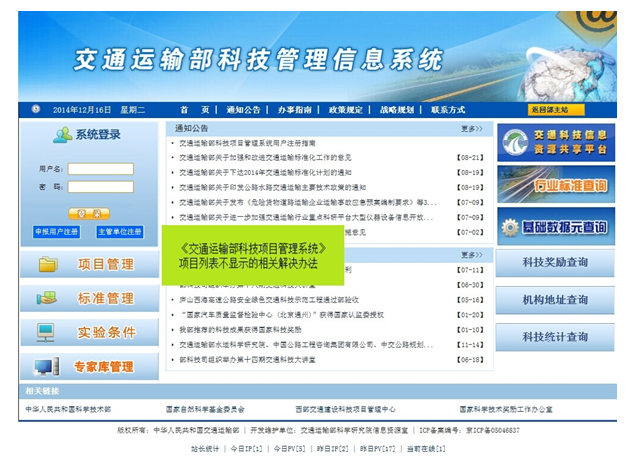This screenshot has height=457, width=637.
Task: Click the orange 登录 button
Action: tap(89, 214)
